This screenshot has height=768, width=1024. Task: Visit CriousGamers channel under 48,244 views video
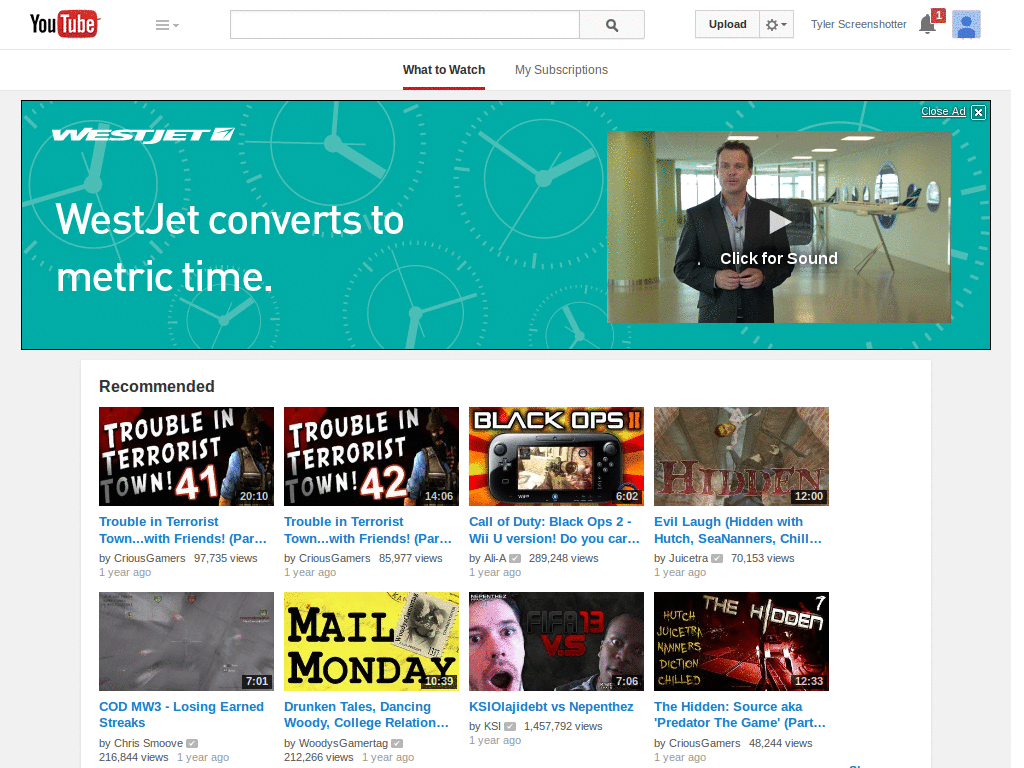[x=705, y=743]
